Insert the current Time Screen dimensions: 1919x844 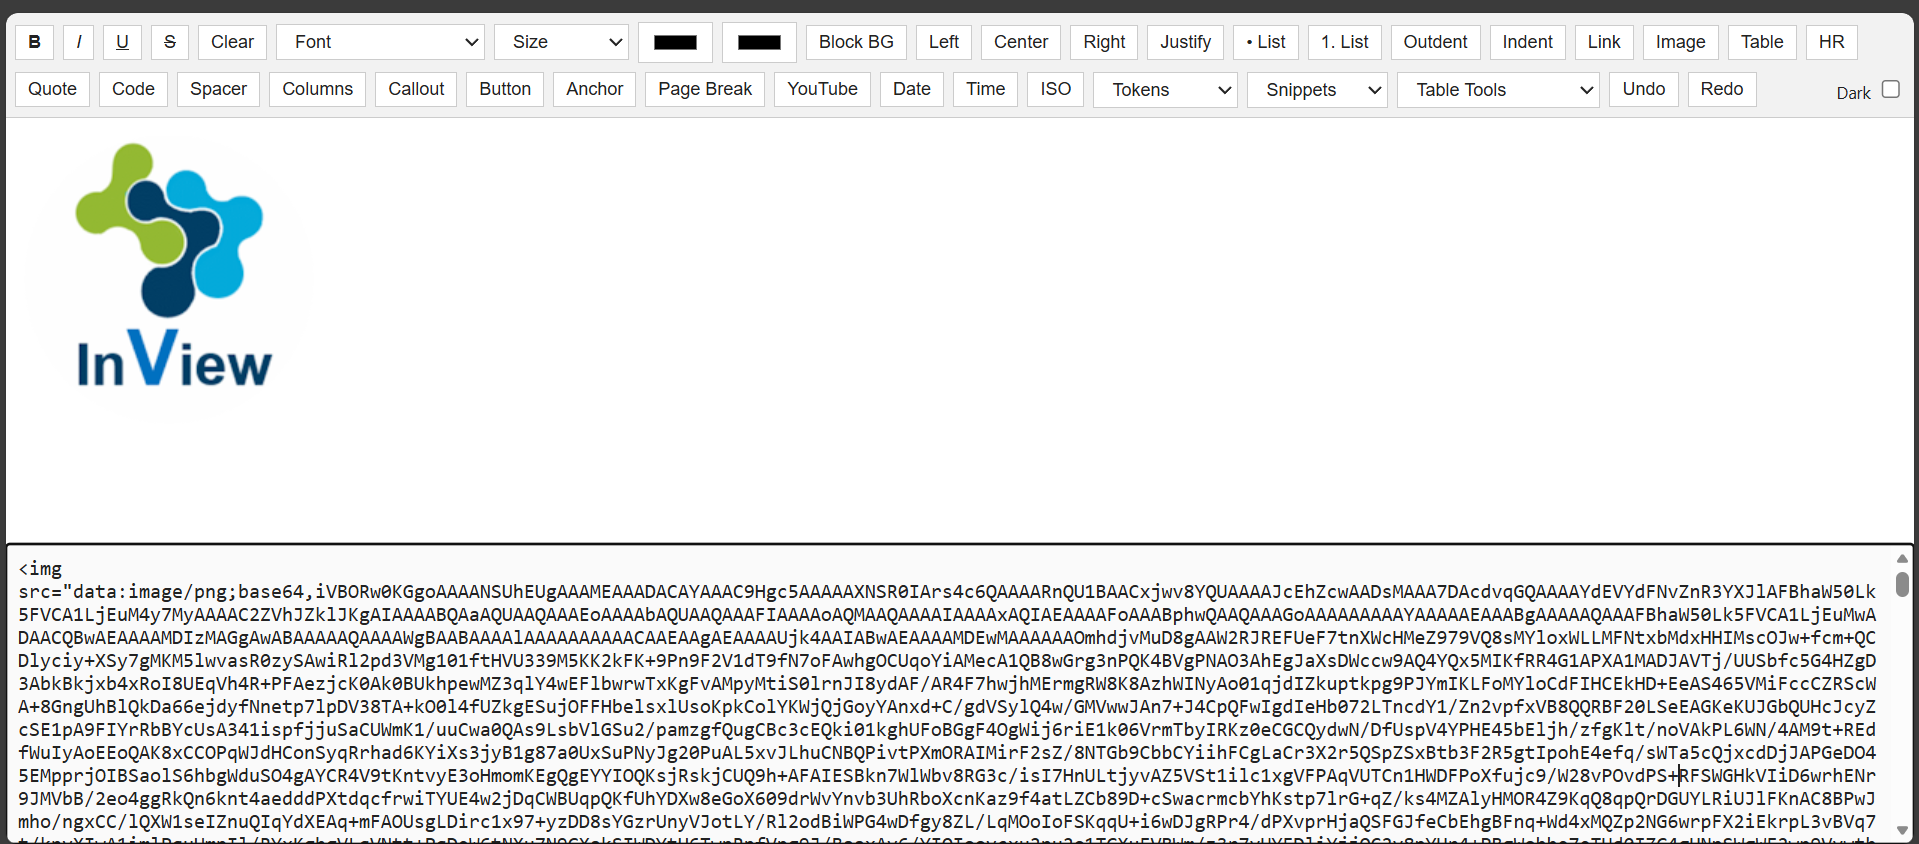986,89
